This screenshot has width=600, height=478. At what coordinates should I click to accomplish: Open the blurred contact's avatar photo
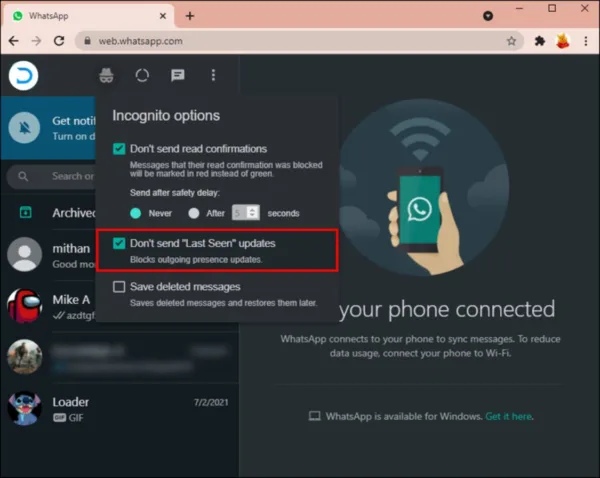[x=24, y=357]
